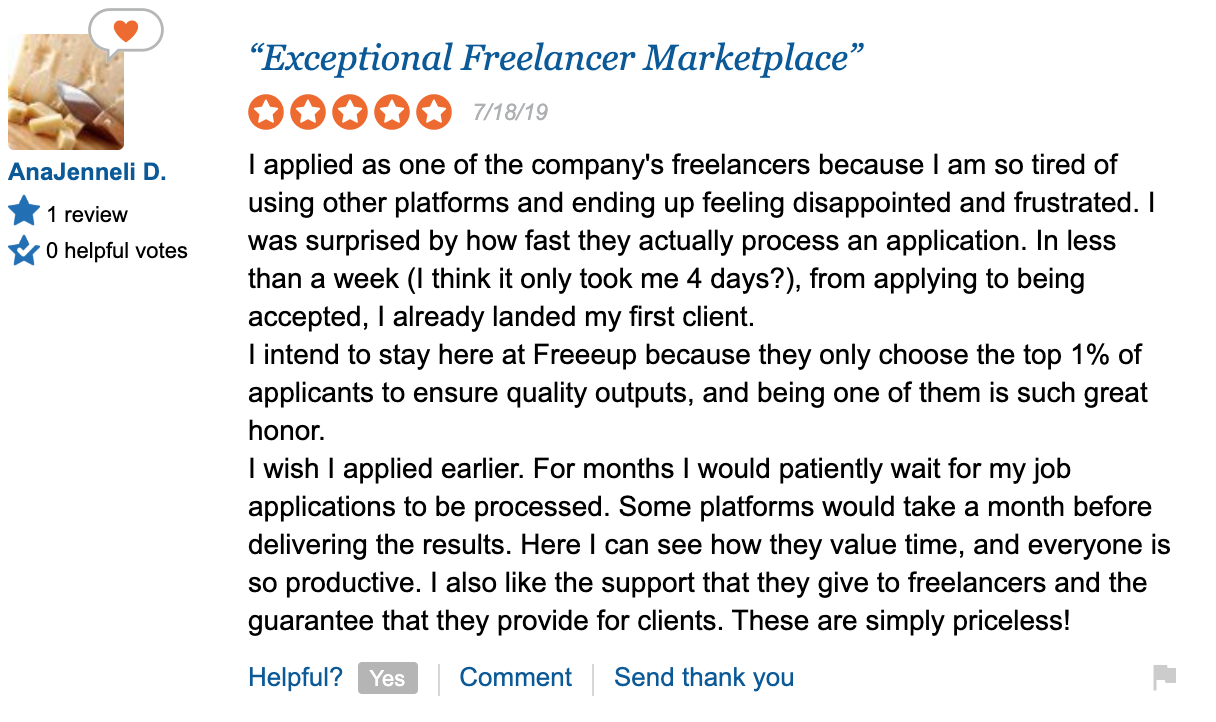Screen dimensions: 1216x722
Task: Click the 7/18/19 review date
Action: [x=510, y=112]
